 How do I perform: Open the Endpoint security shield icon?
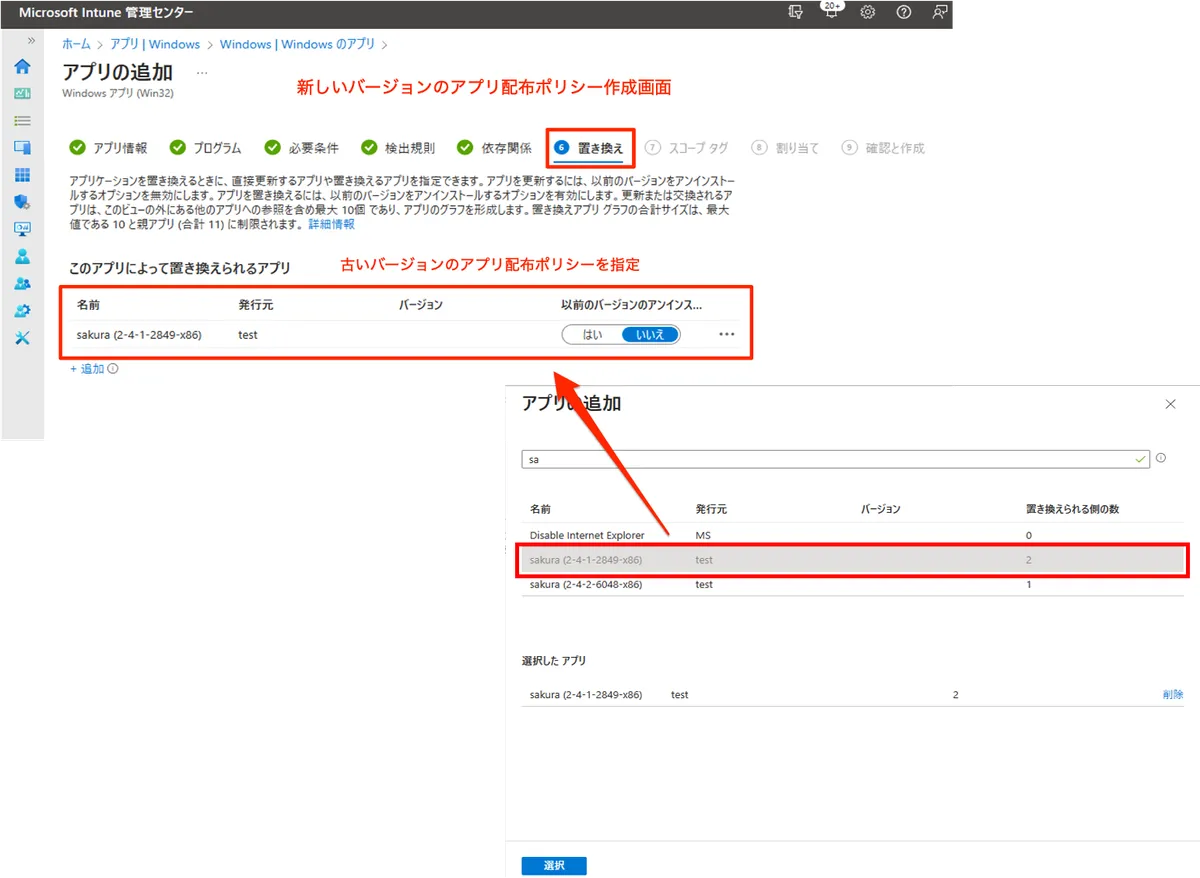coord(22,202)
